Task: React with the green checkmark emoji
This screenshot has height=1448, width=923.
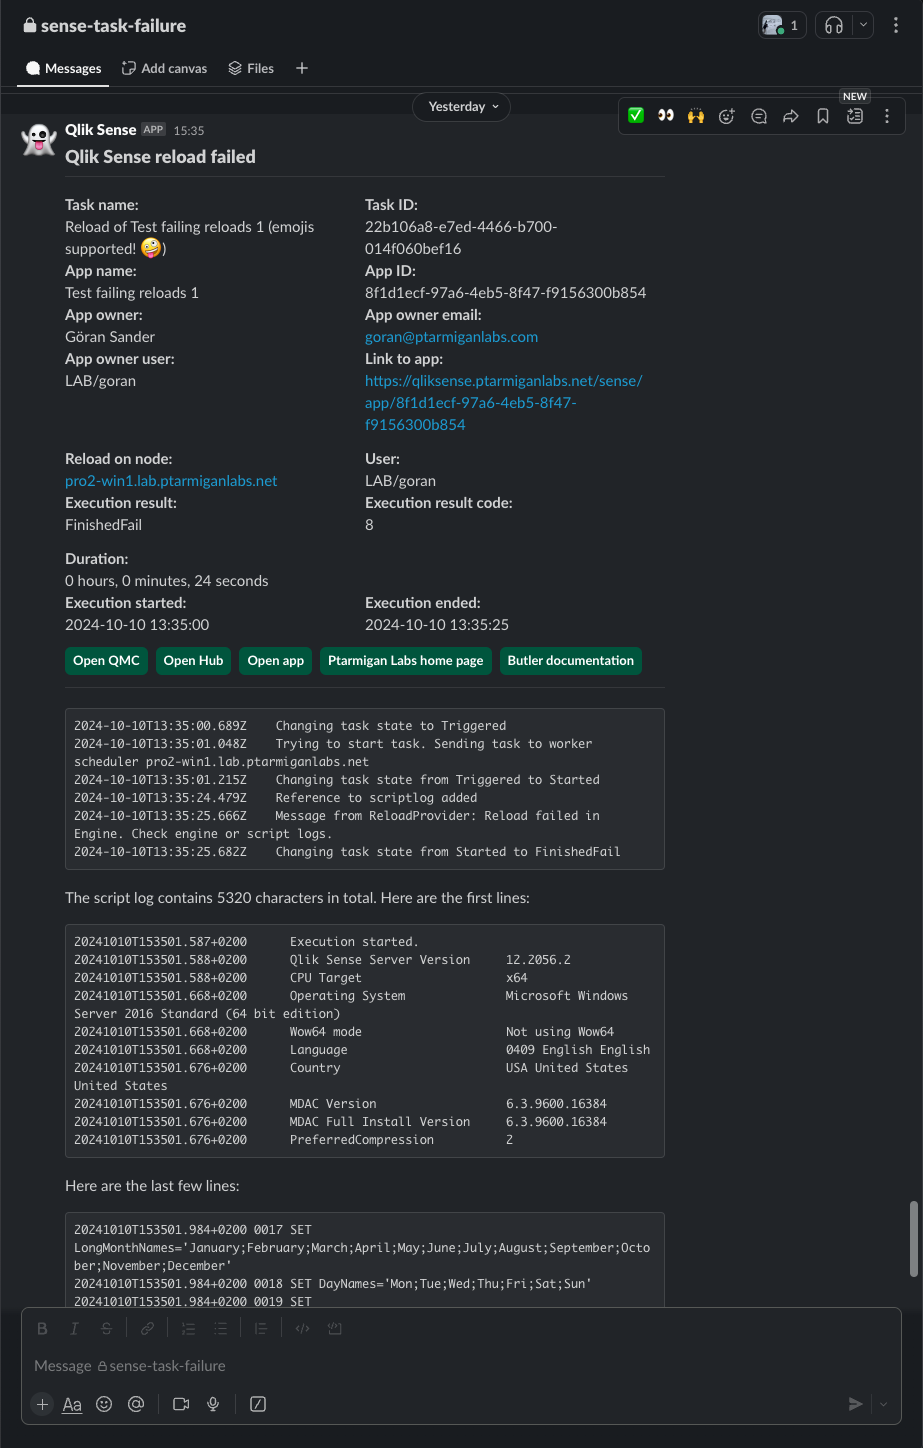Action: tap(635, 116)
